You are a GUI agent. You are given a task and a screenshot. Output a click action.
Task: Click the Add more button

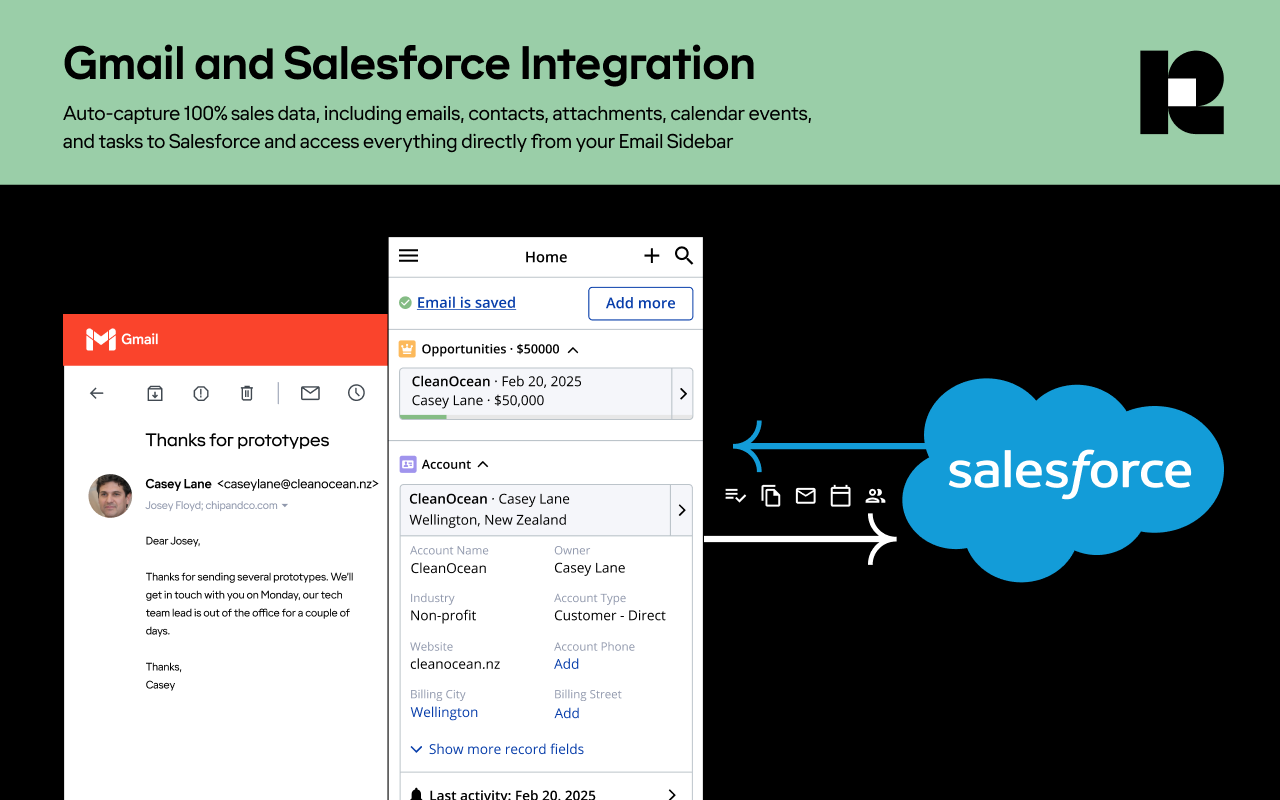point(640,303)
